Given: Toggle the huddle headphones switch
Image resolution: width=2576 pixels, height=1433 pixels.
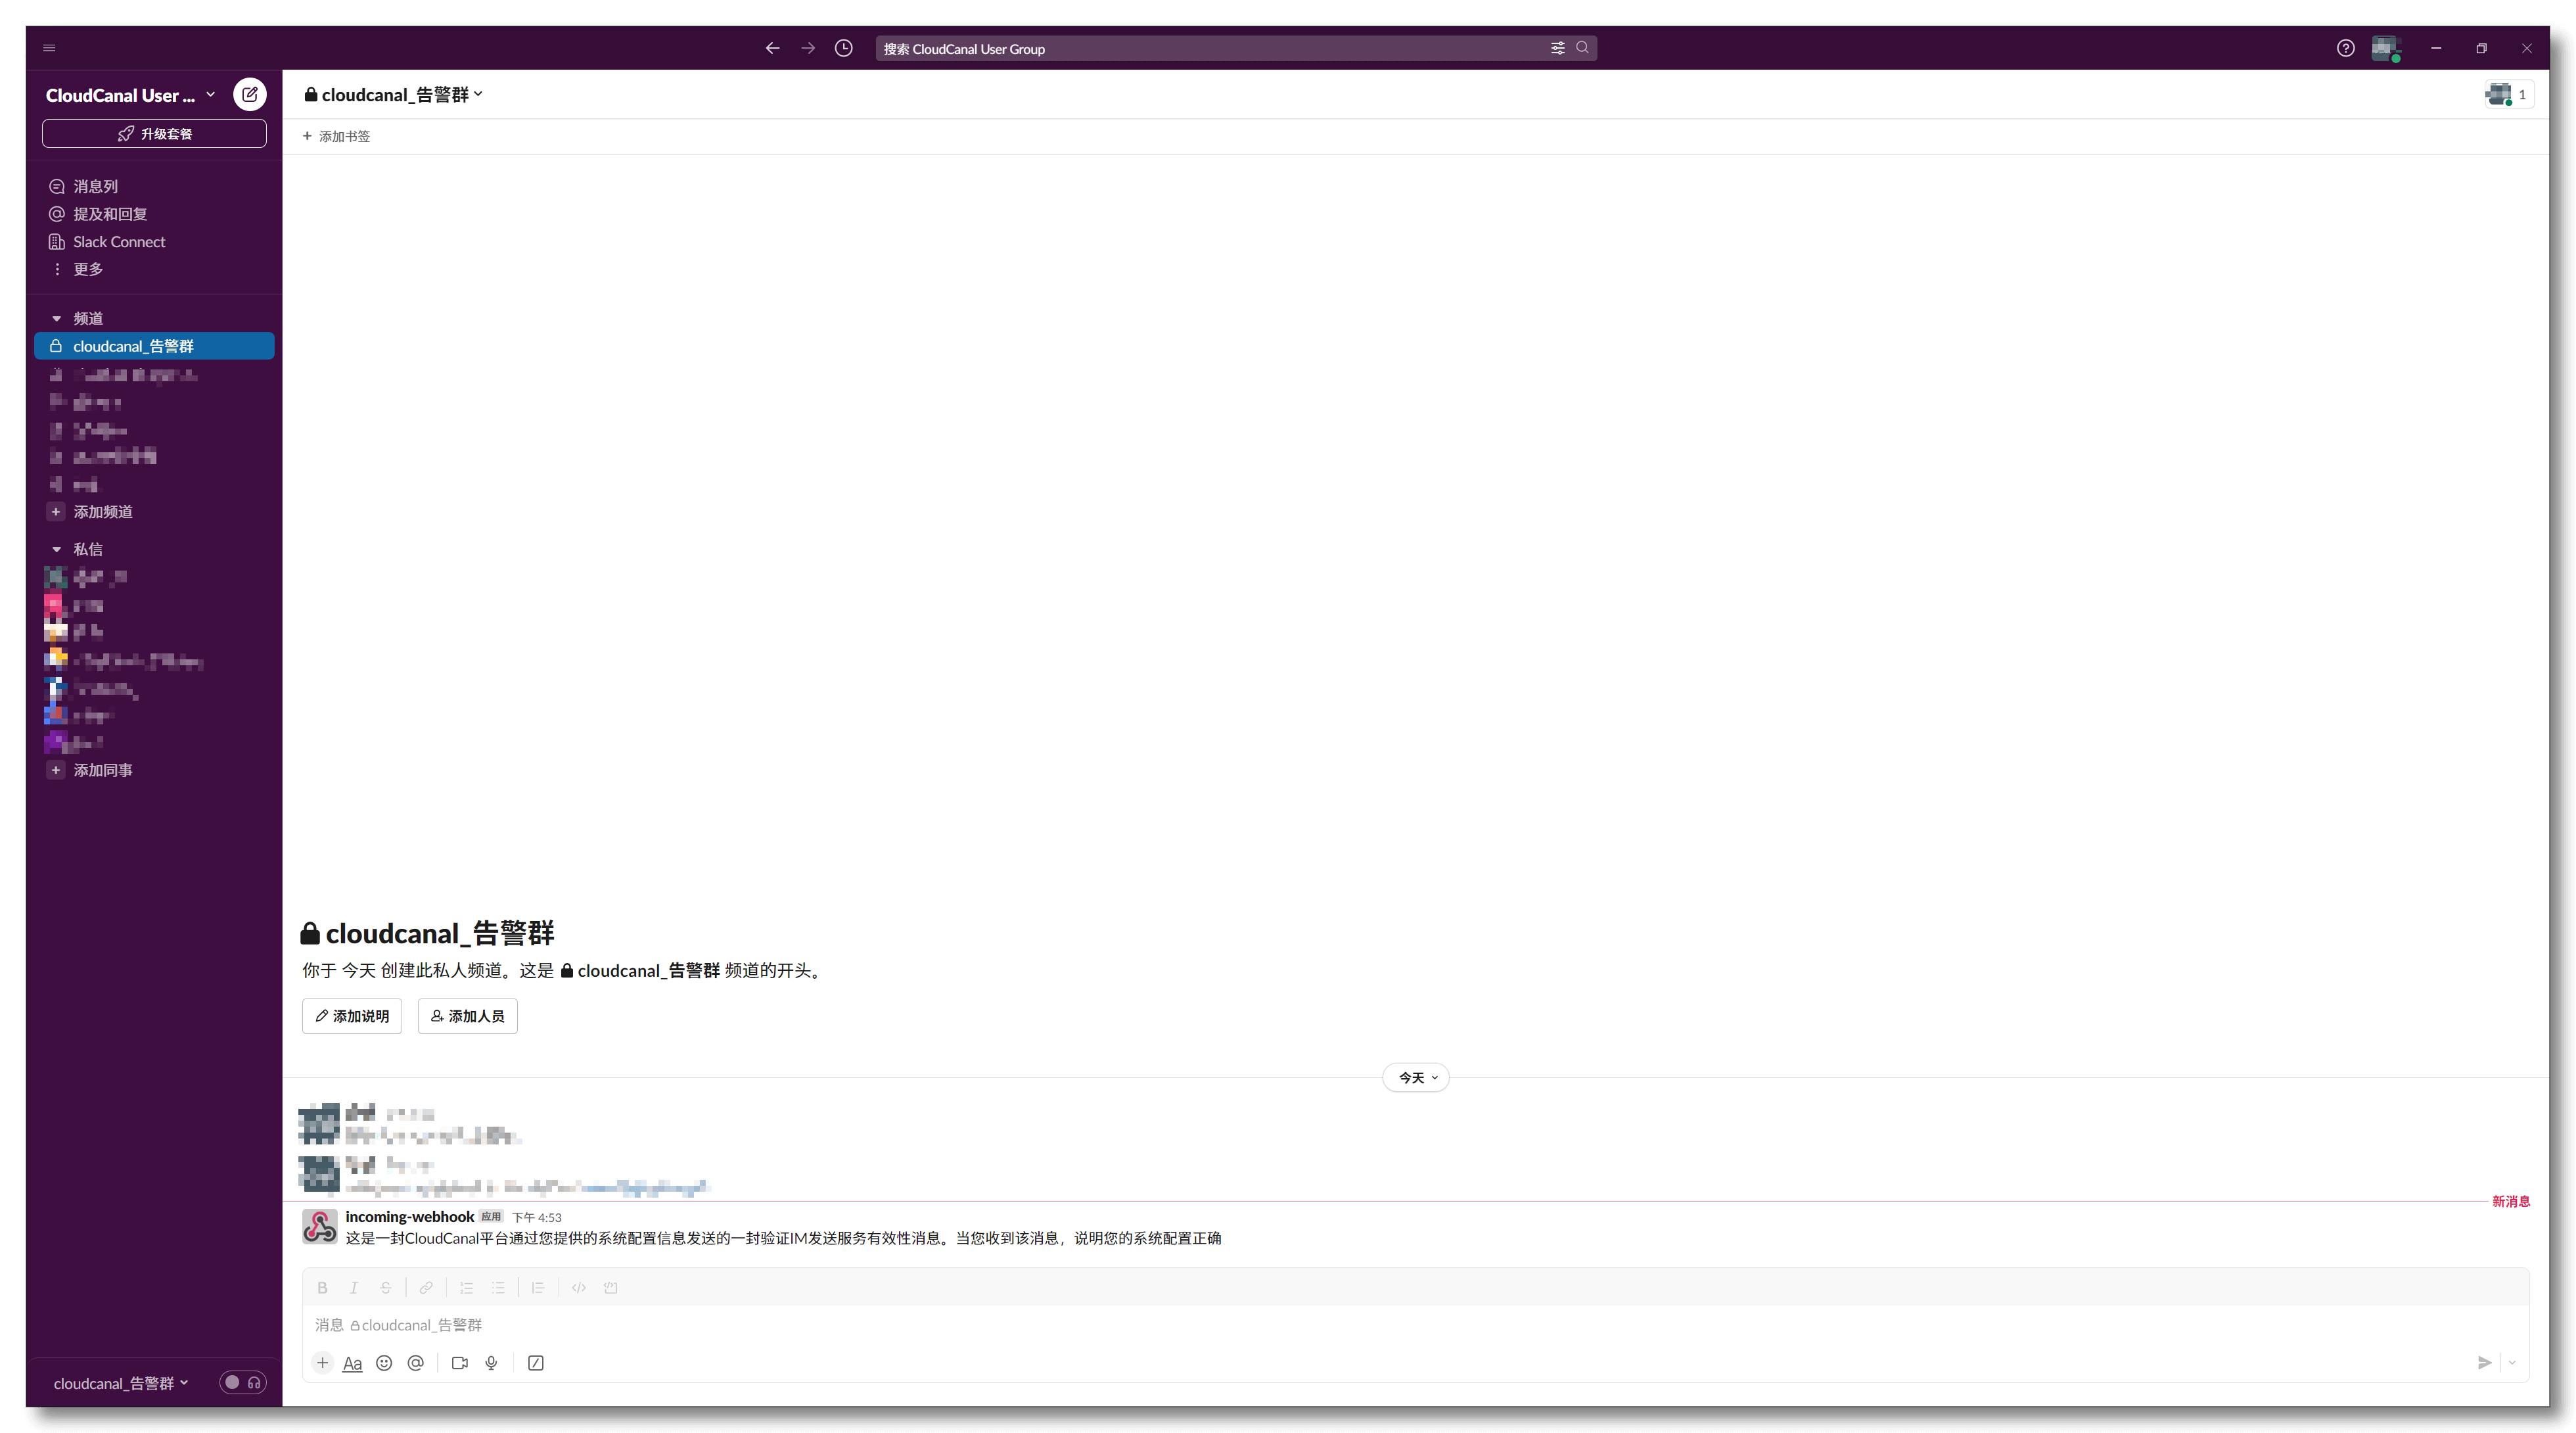Looking at the screenshot, I should tap(243, 1383).
